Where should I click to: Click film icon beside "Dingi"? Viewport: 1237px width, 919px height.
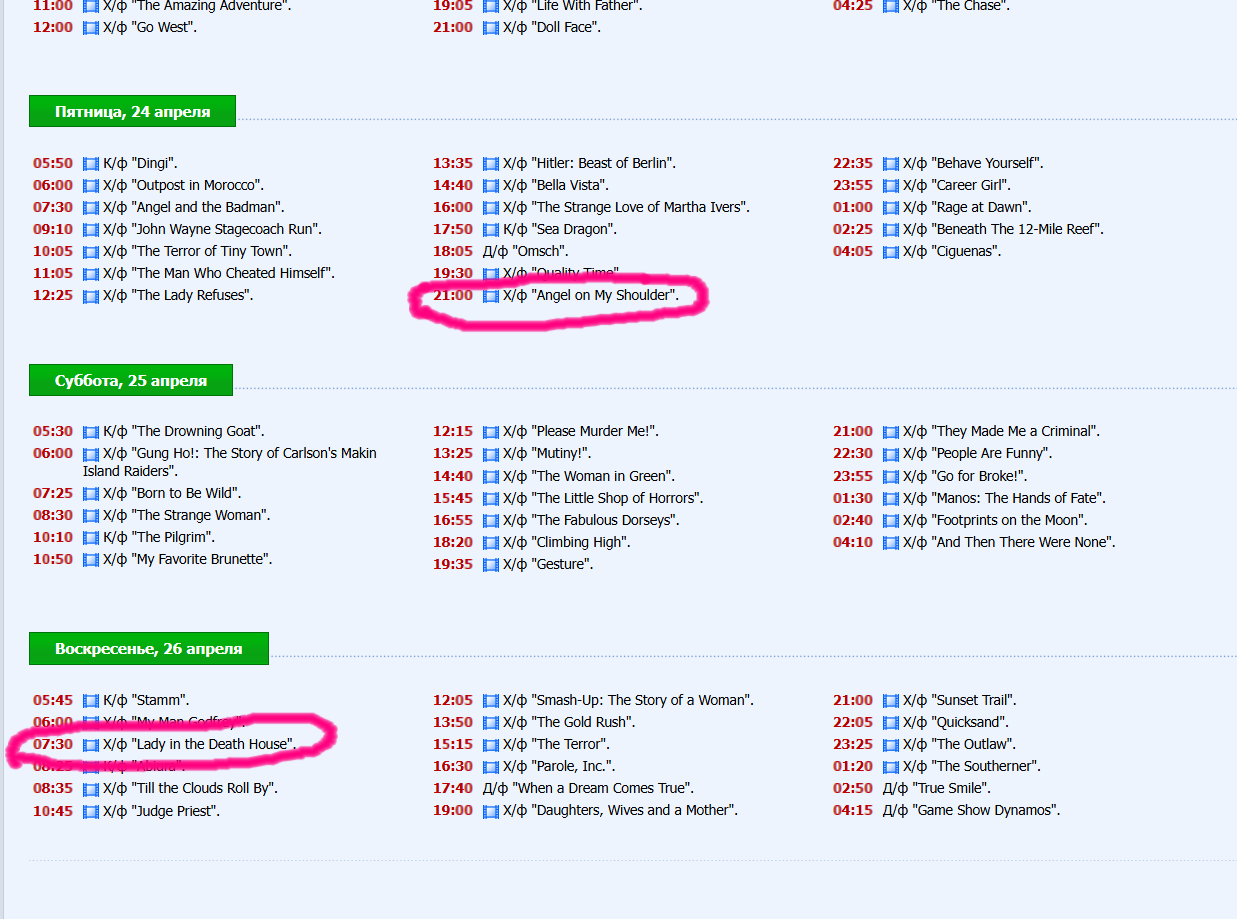coord(91,164)
